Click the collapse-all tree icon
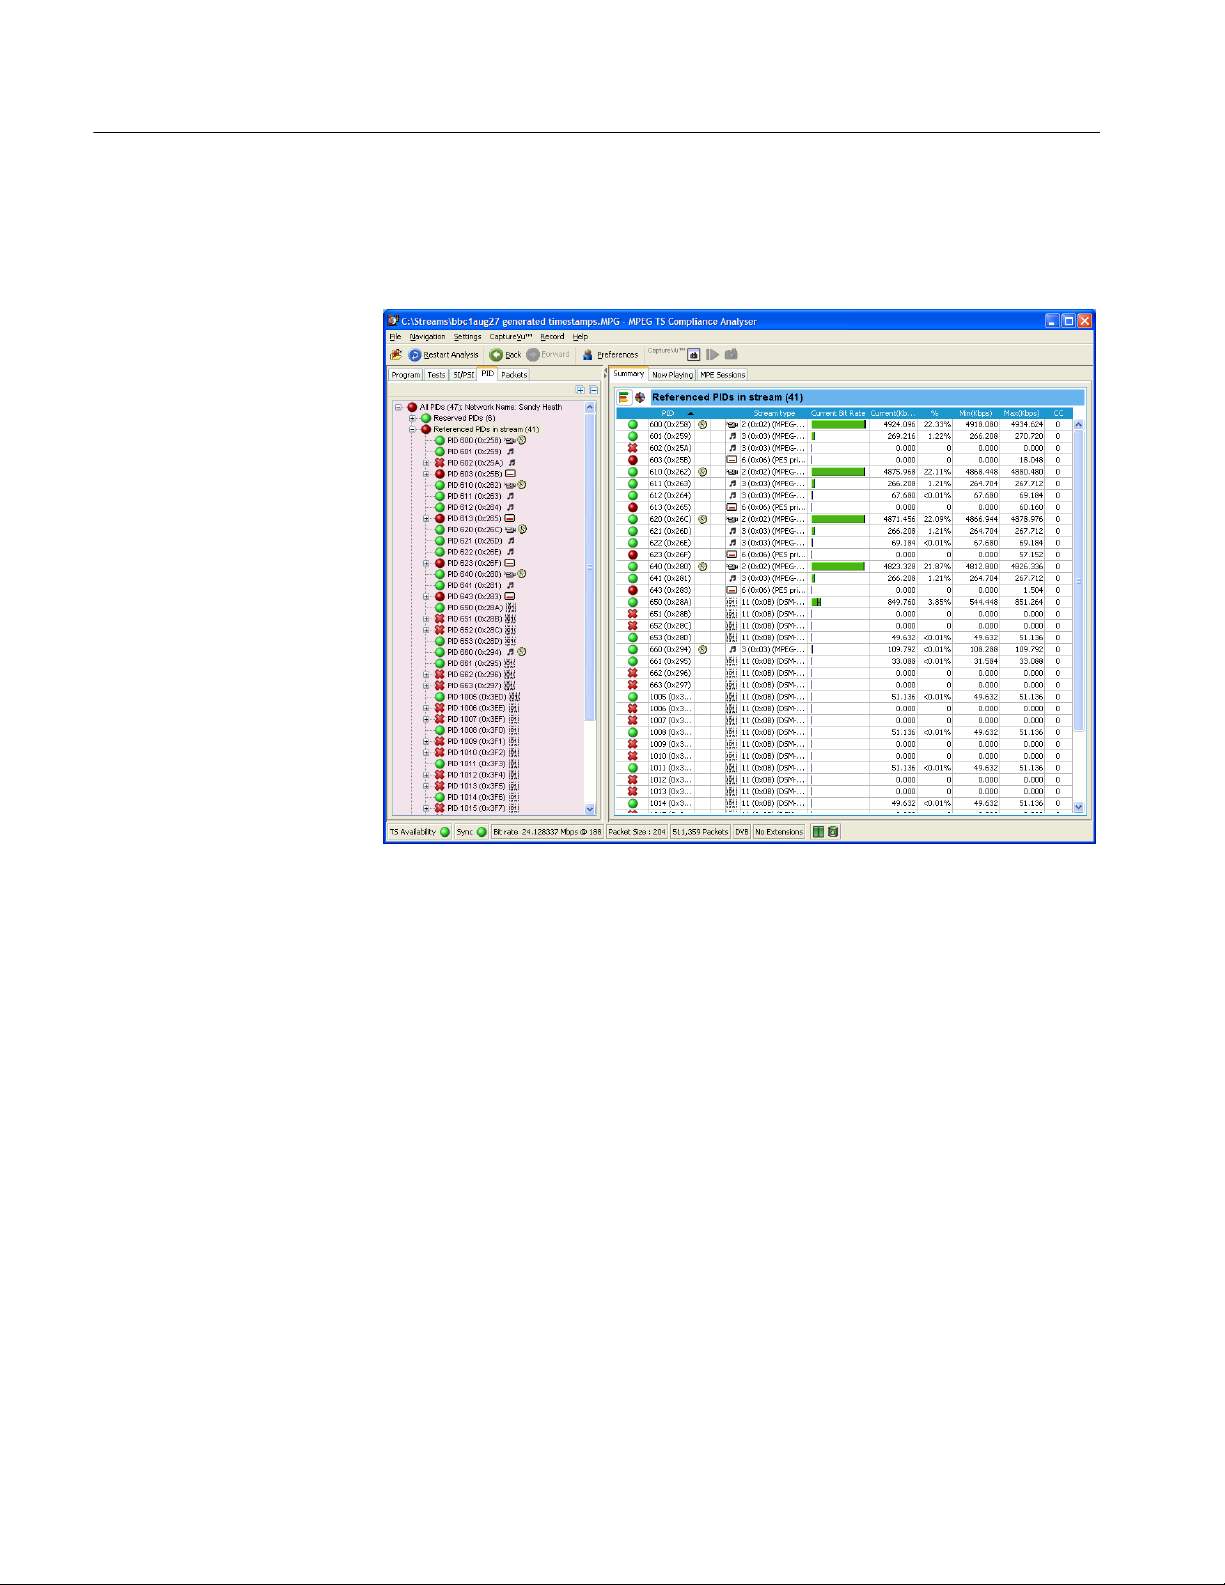The height and width of the screenshot is (1585, 1225). (x=593, y=390)
